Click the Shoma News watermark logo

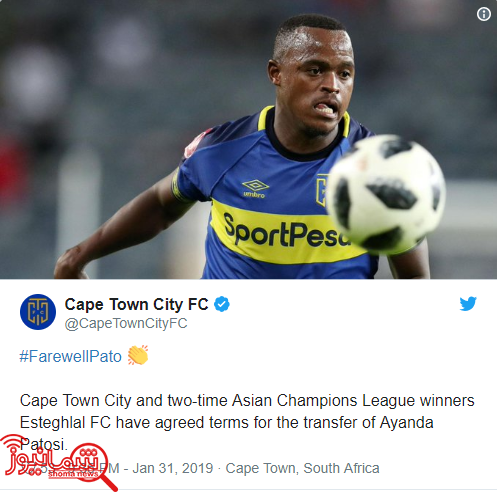tap(57, 461)
